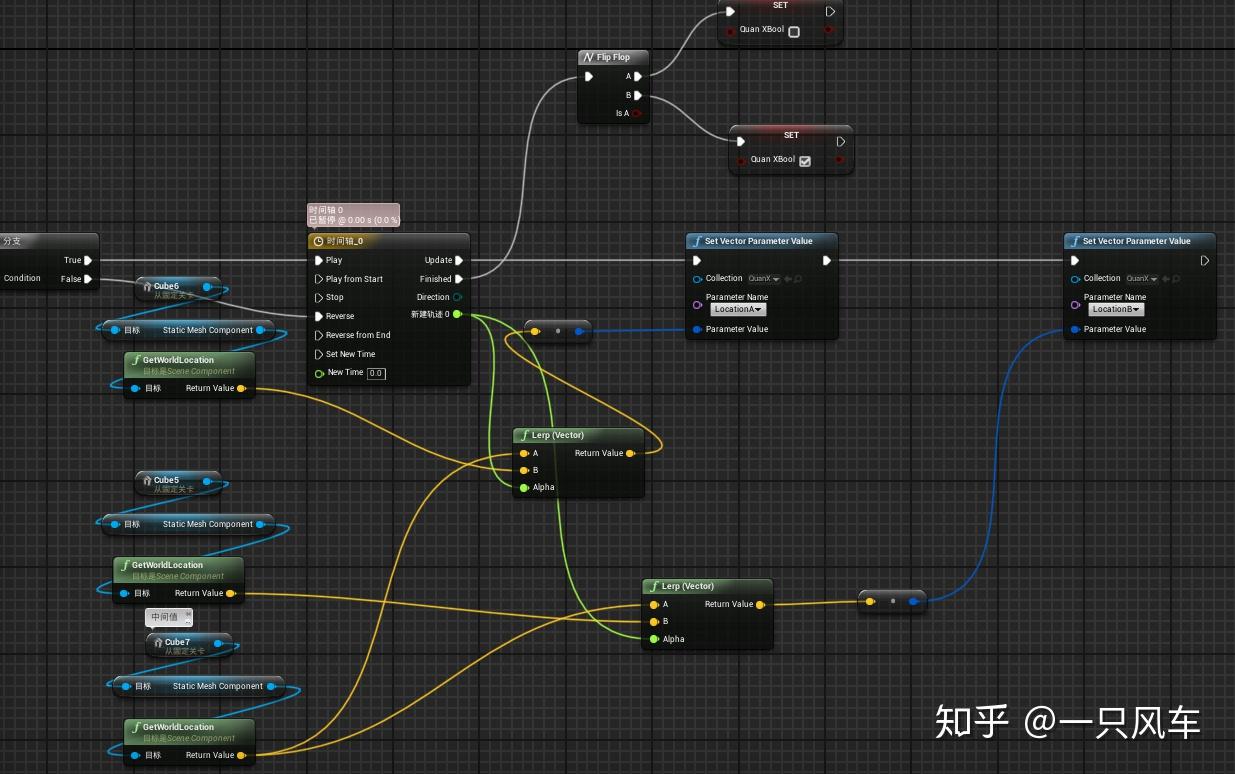The height and width of the screenshot is (774, 1235).
Task: Open the LocationB parameter name dropdown
Action: point(1116,309)
